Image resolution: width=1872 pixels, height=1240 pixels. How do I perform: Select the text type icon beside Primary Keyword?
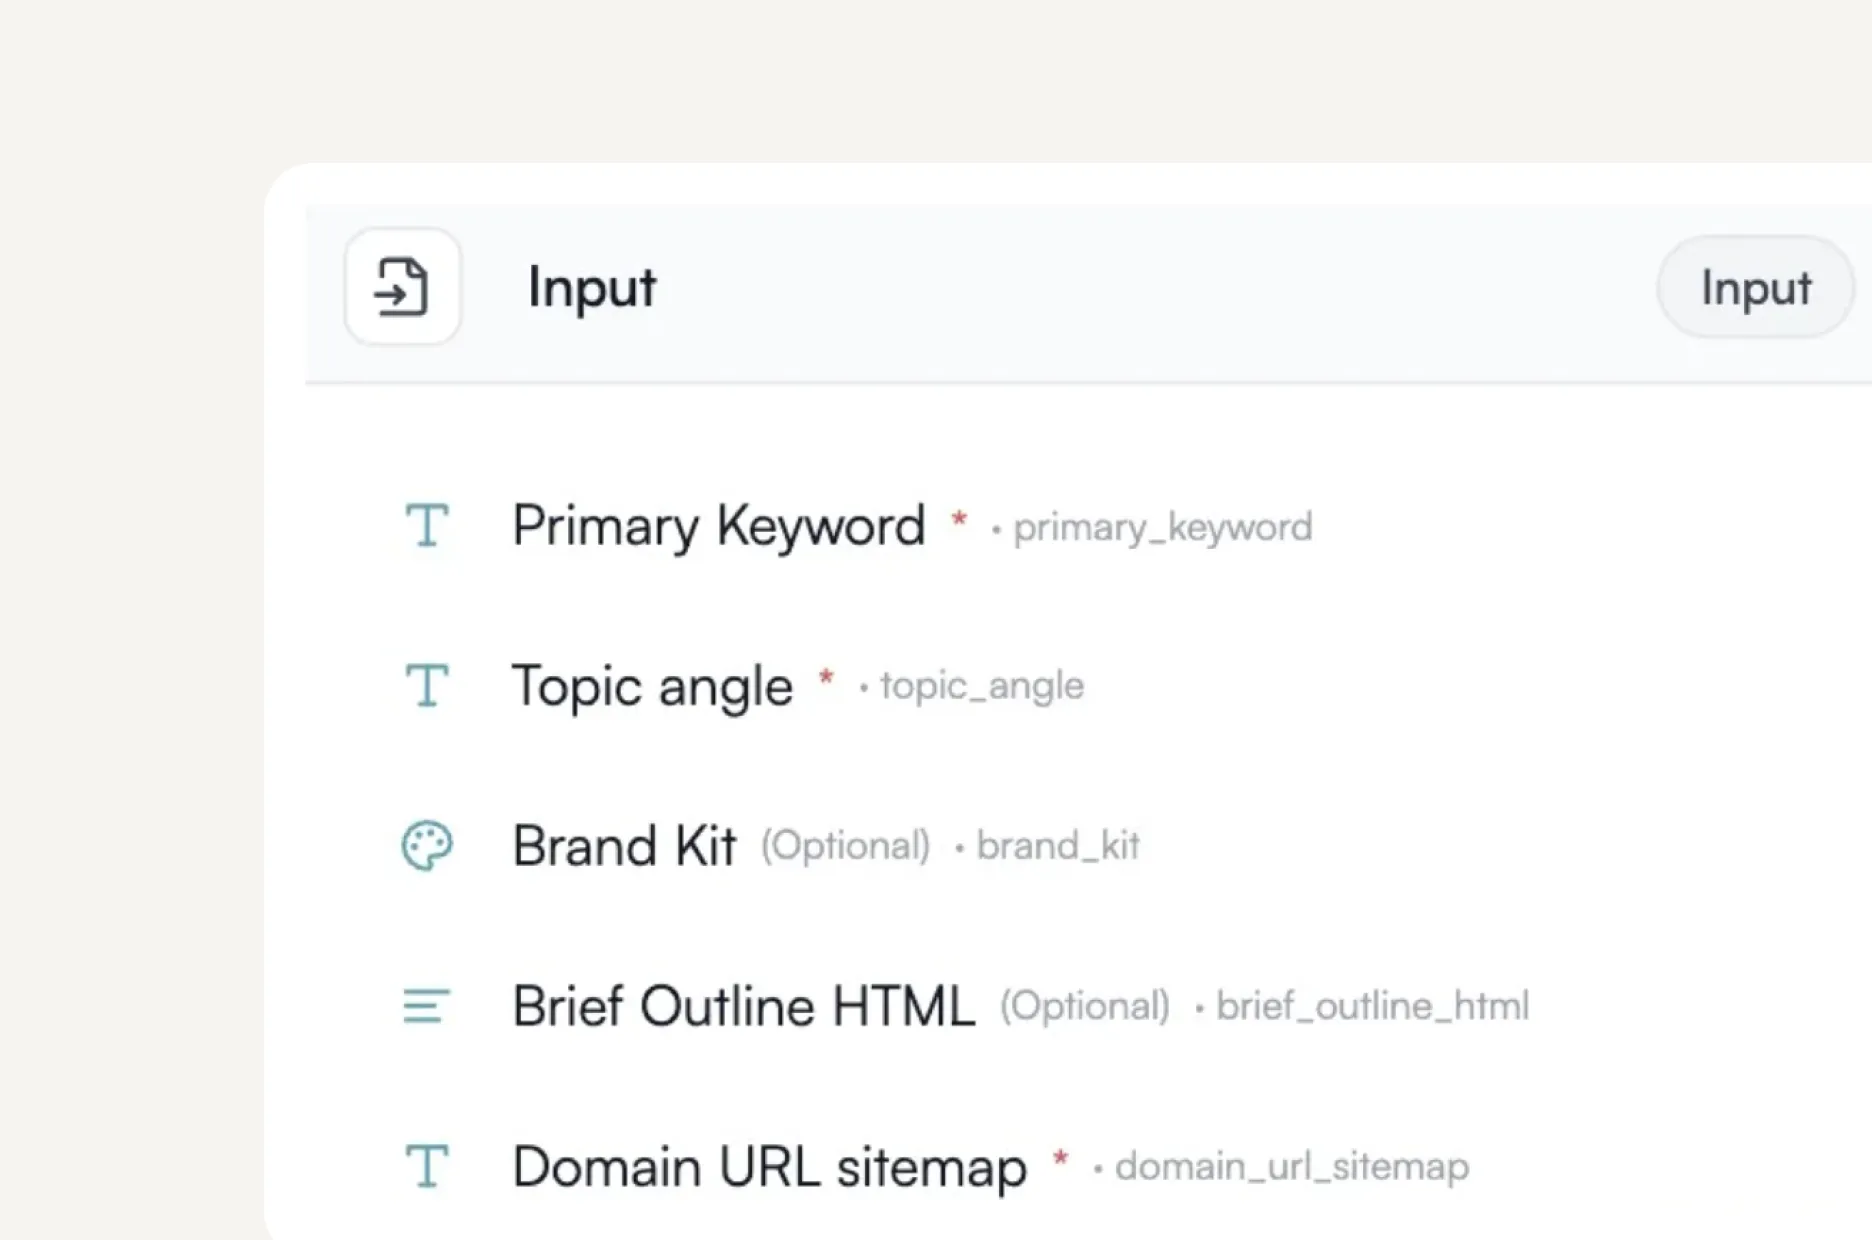[x=427, y=527]
